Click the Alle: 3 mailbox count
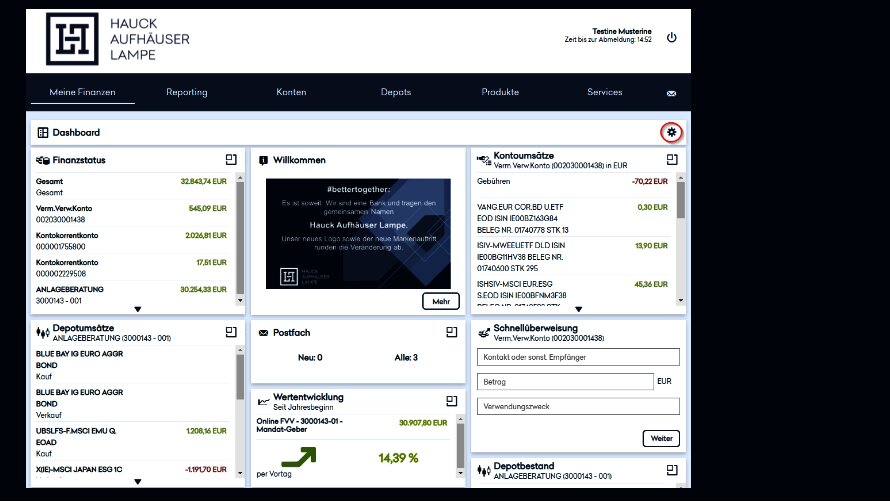 point(406,357)
